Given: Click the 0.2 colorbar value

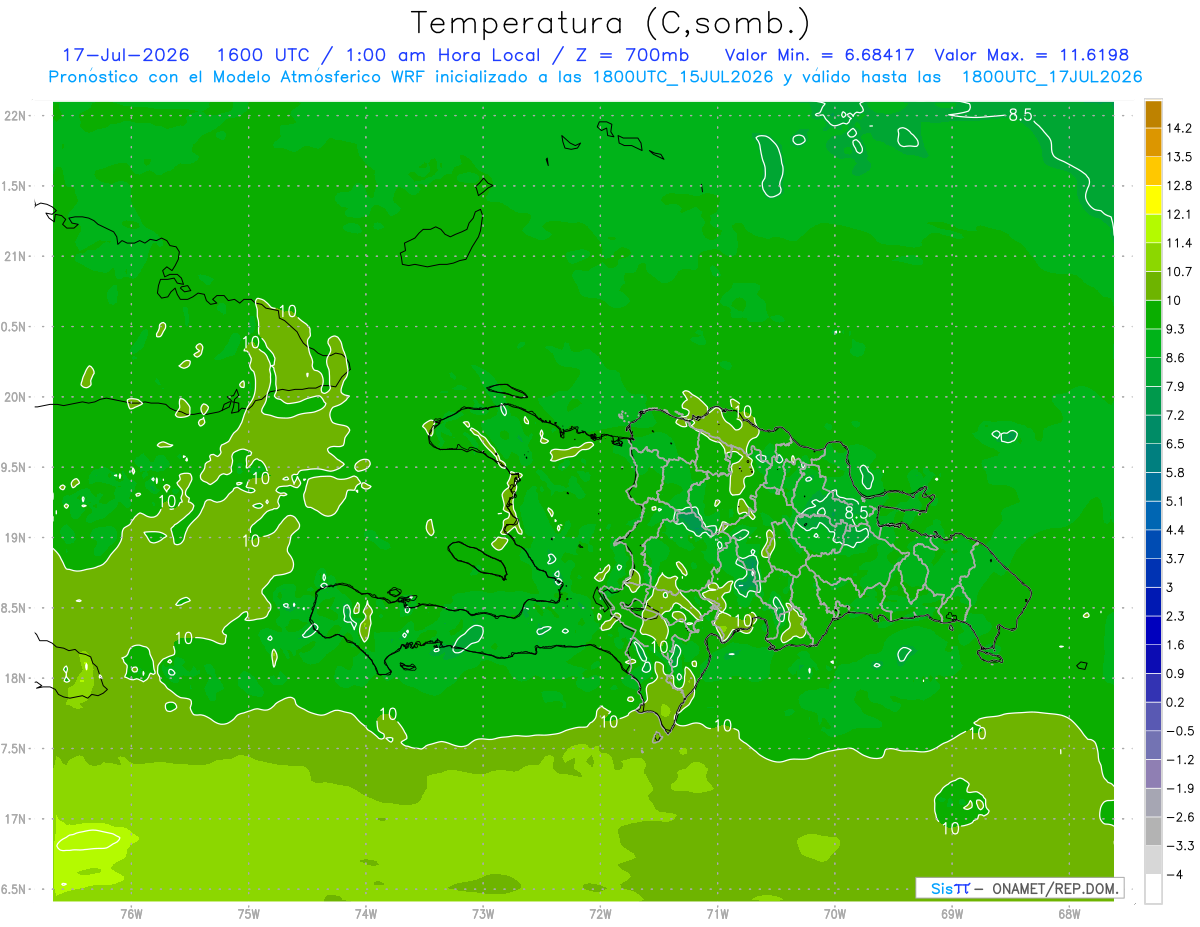Looking at the screenshot, I should [x=1176, y=702].
